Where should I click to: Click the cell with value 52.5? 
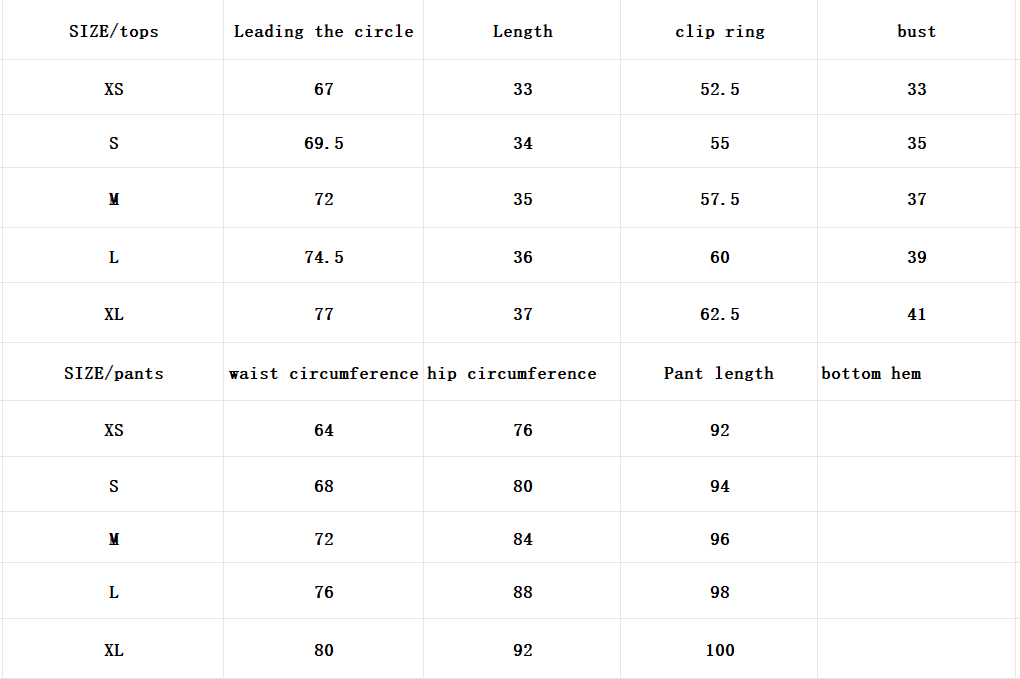(719, 89)
